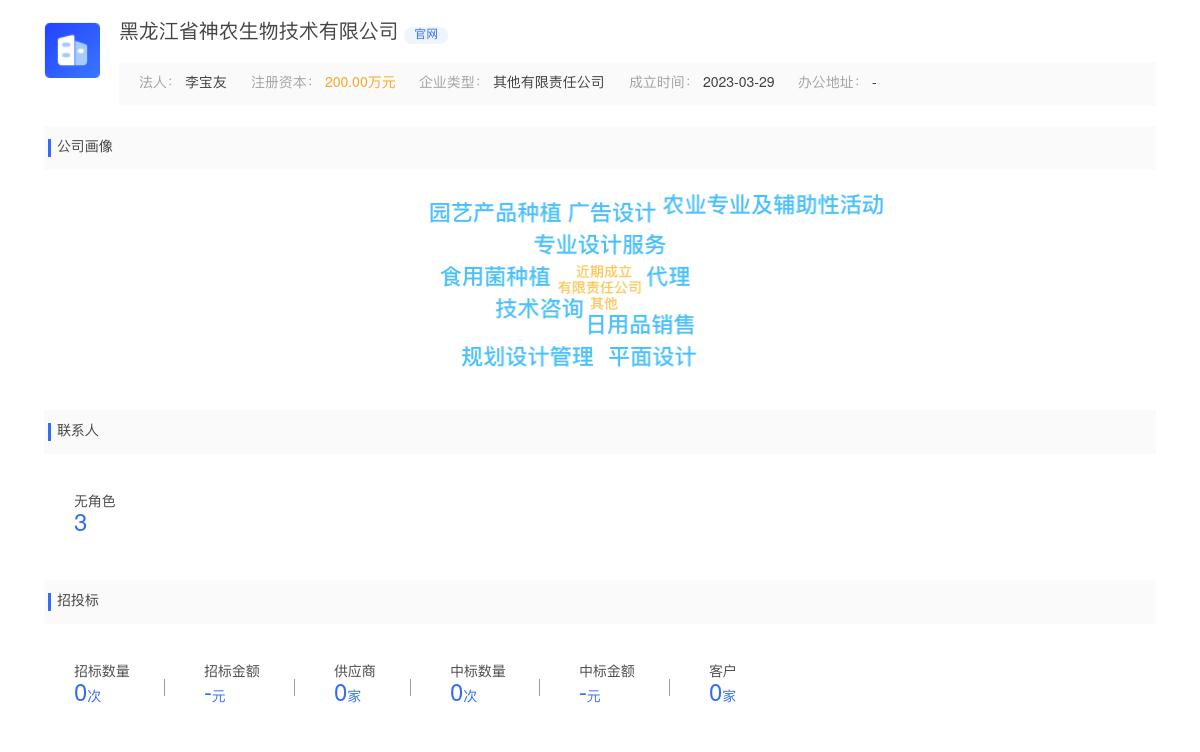
Task: Open 客户 count 0家
Action: [722, 694]
